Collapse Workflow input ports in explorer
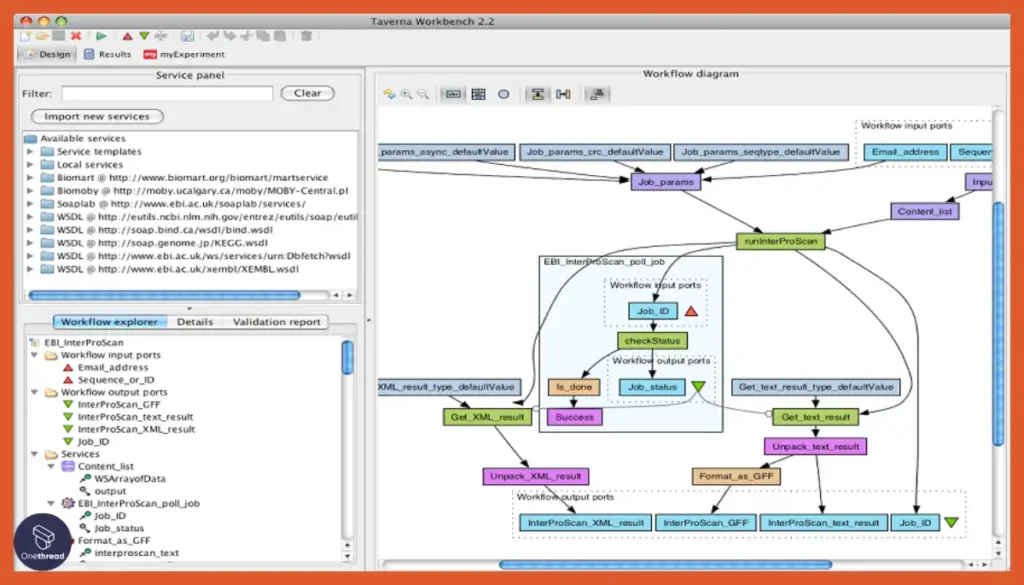The width and height of the screenshot is (1024, 585). [x=35, y=355]
